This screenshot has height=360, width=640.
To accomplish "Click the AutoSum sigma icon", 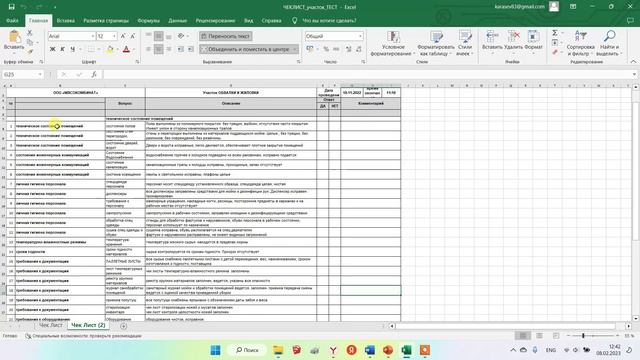I will pyautogui.click(x=555, y=33).
